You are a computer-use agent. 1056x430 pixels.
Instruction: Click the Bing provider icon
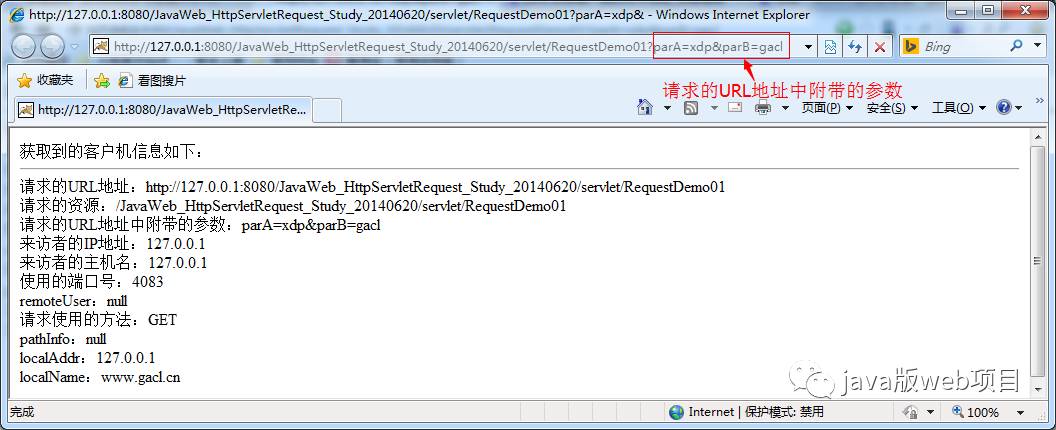point(911,47)
